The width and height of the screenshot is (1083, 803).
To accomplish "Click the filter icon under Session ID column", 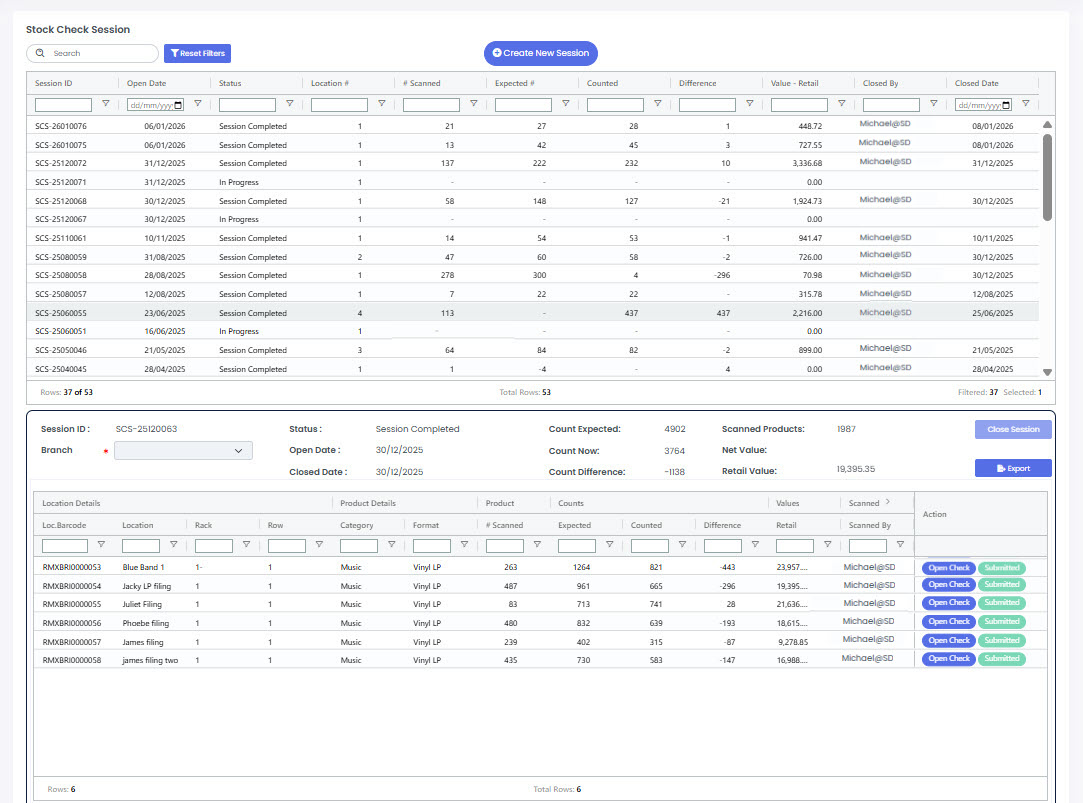I will tap(105, 104).
